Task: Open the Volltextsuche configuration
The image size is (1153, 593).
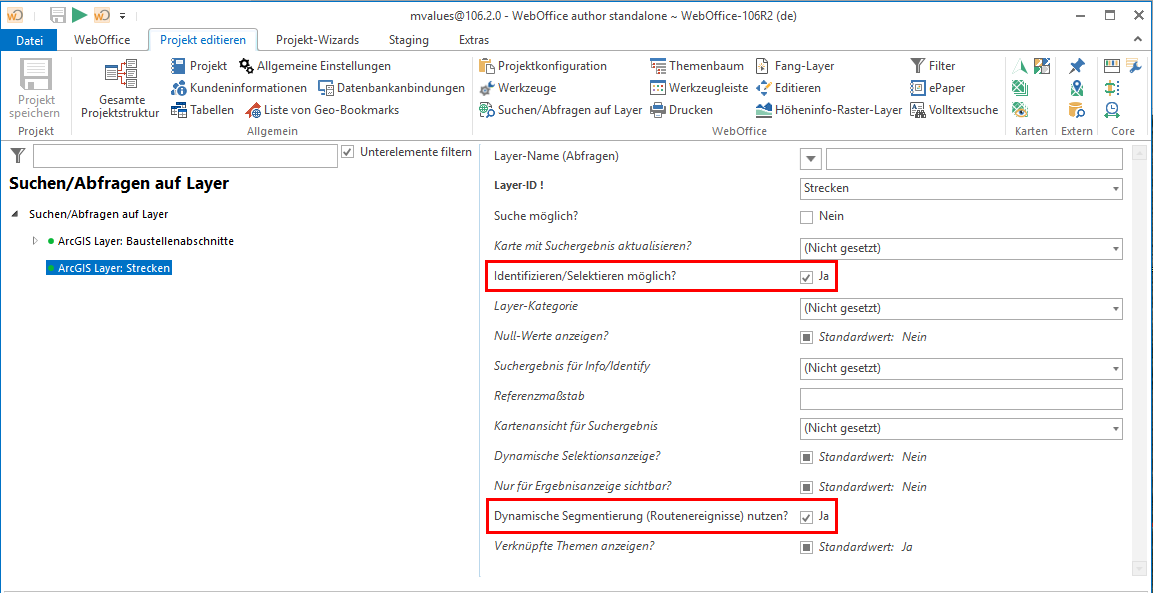Action: 942,109
